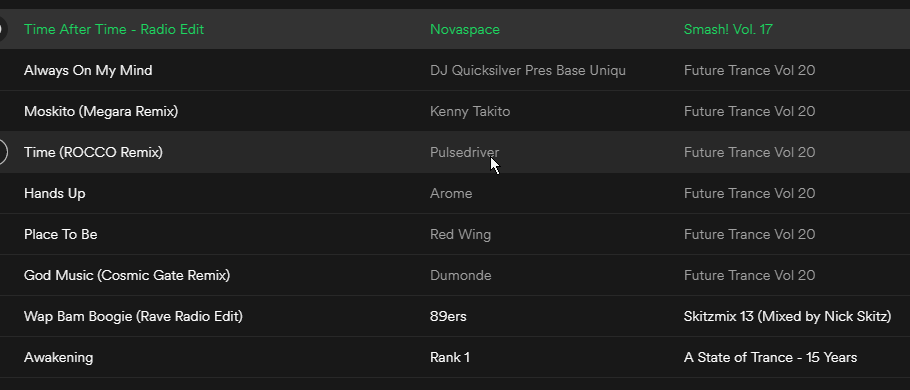The width and height of the screenshot is (910, 390).
Task: Open the Red Wing artist page
Action: [x=460, y=234]
